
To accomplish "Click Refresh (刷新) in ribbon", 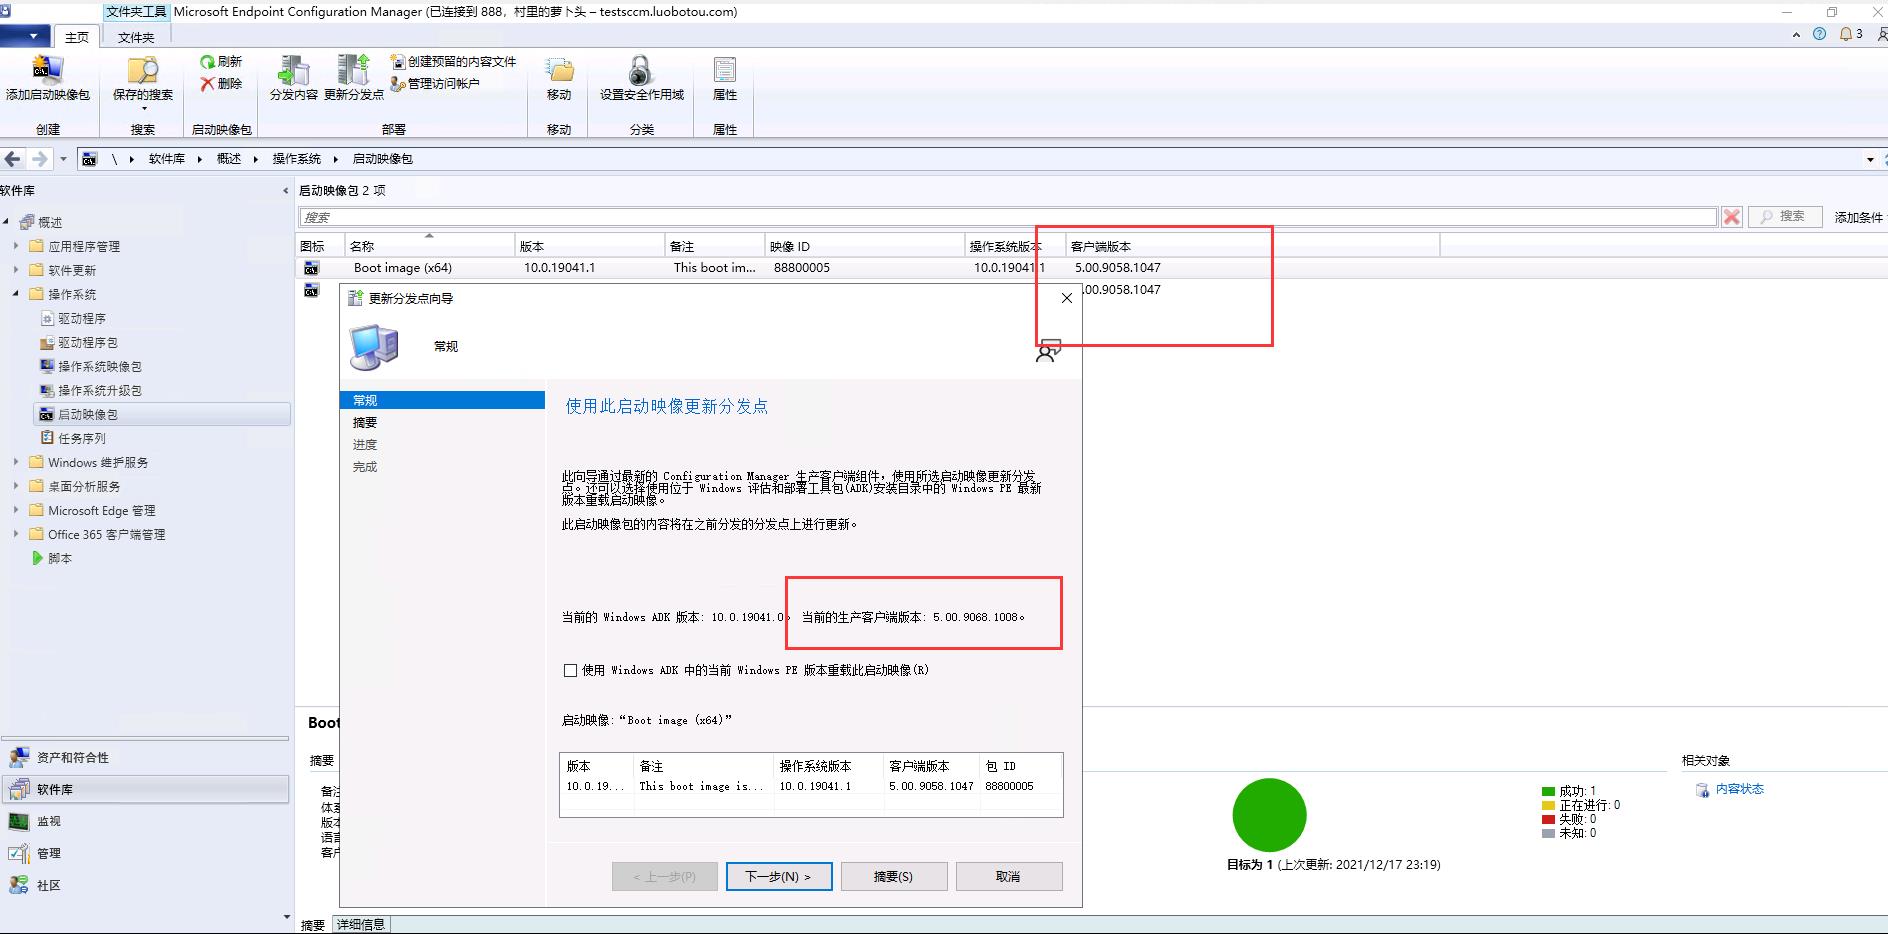I will pyautogui.click(x=221, y=61).
